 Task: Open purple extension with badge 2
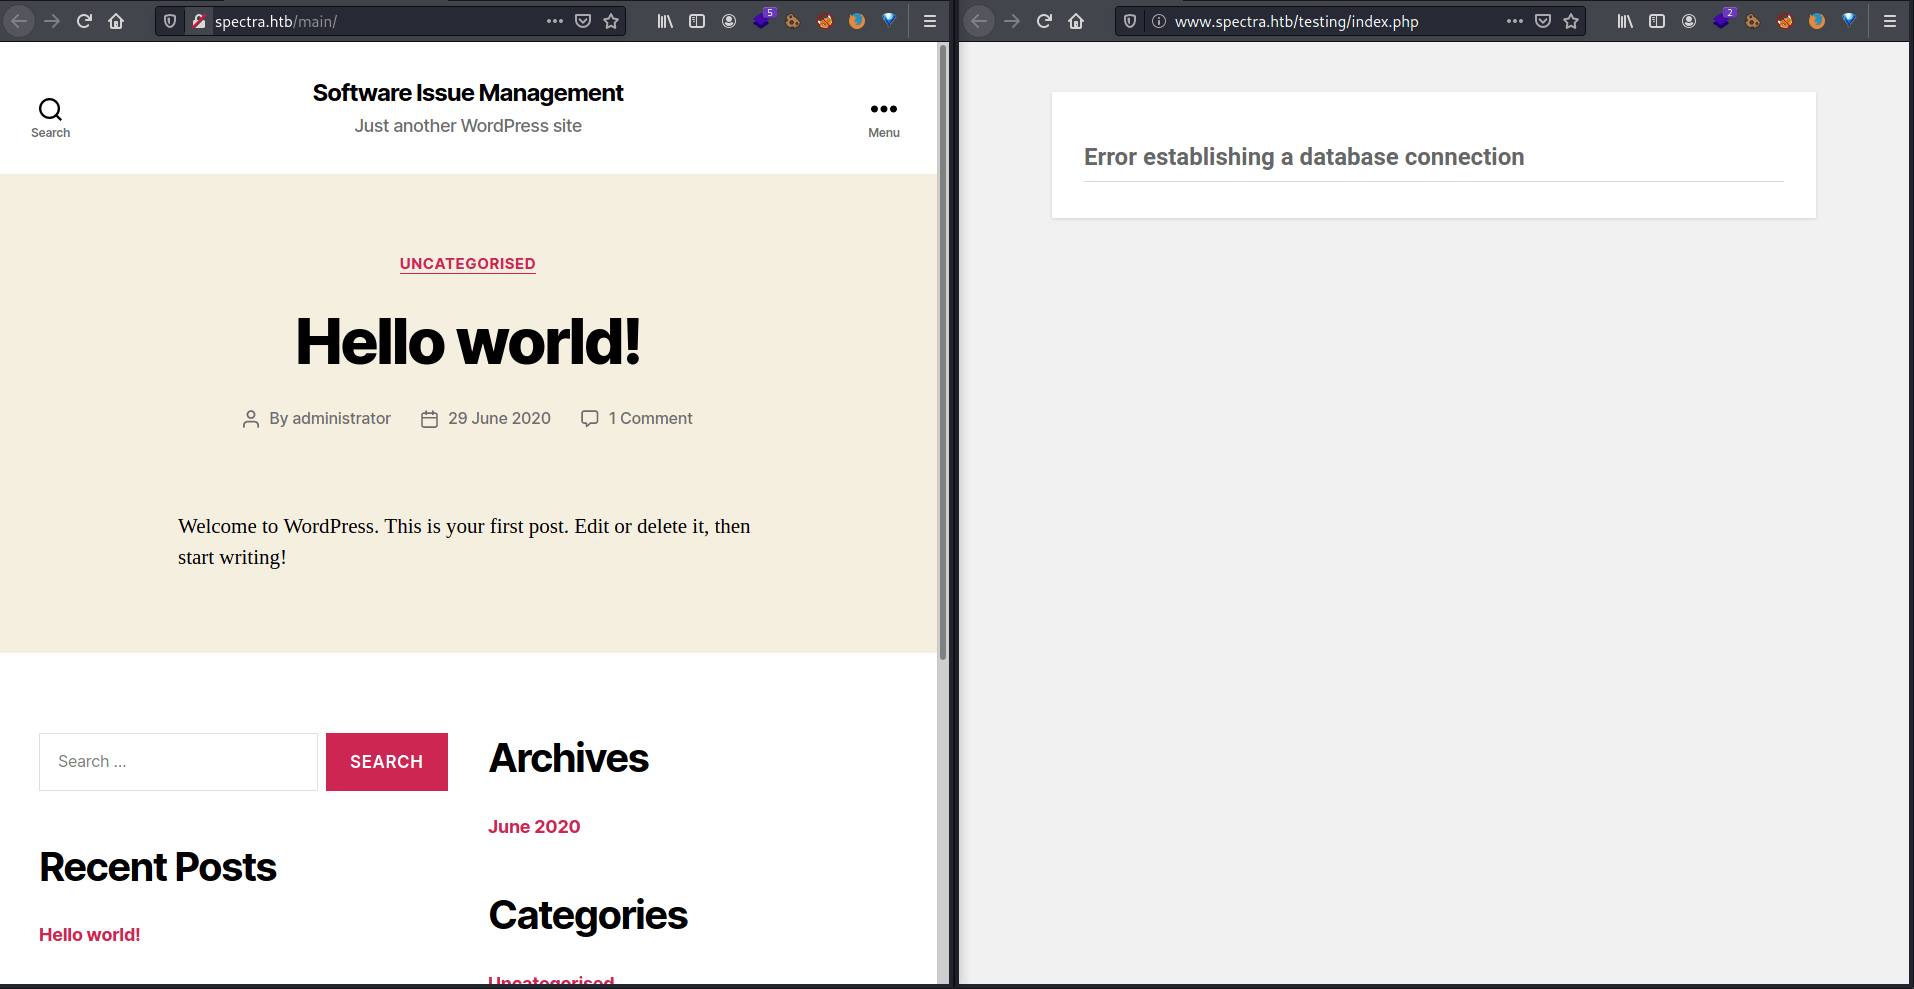pyautogui.click(x=1723, y=20)
